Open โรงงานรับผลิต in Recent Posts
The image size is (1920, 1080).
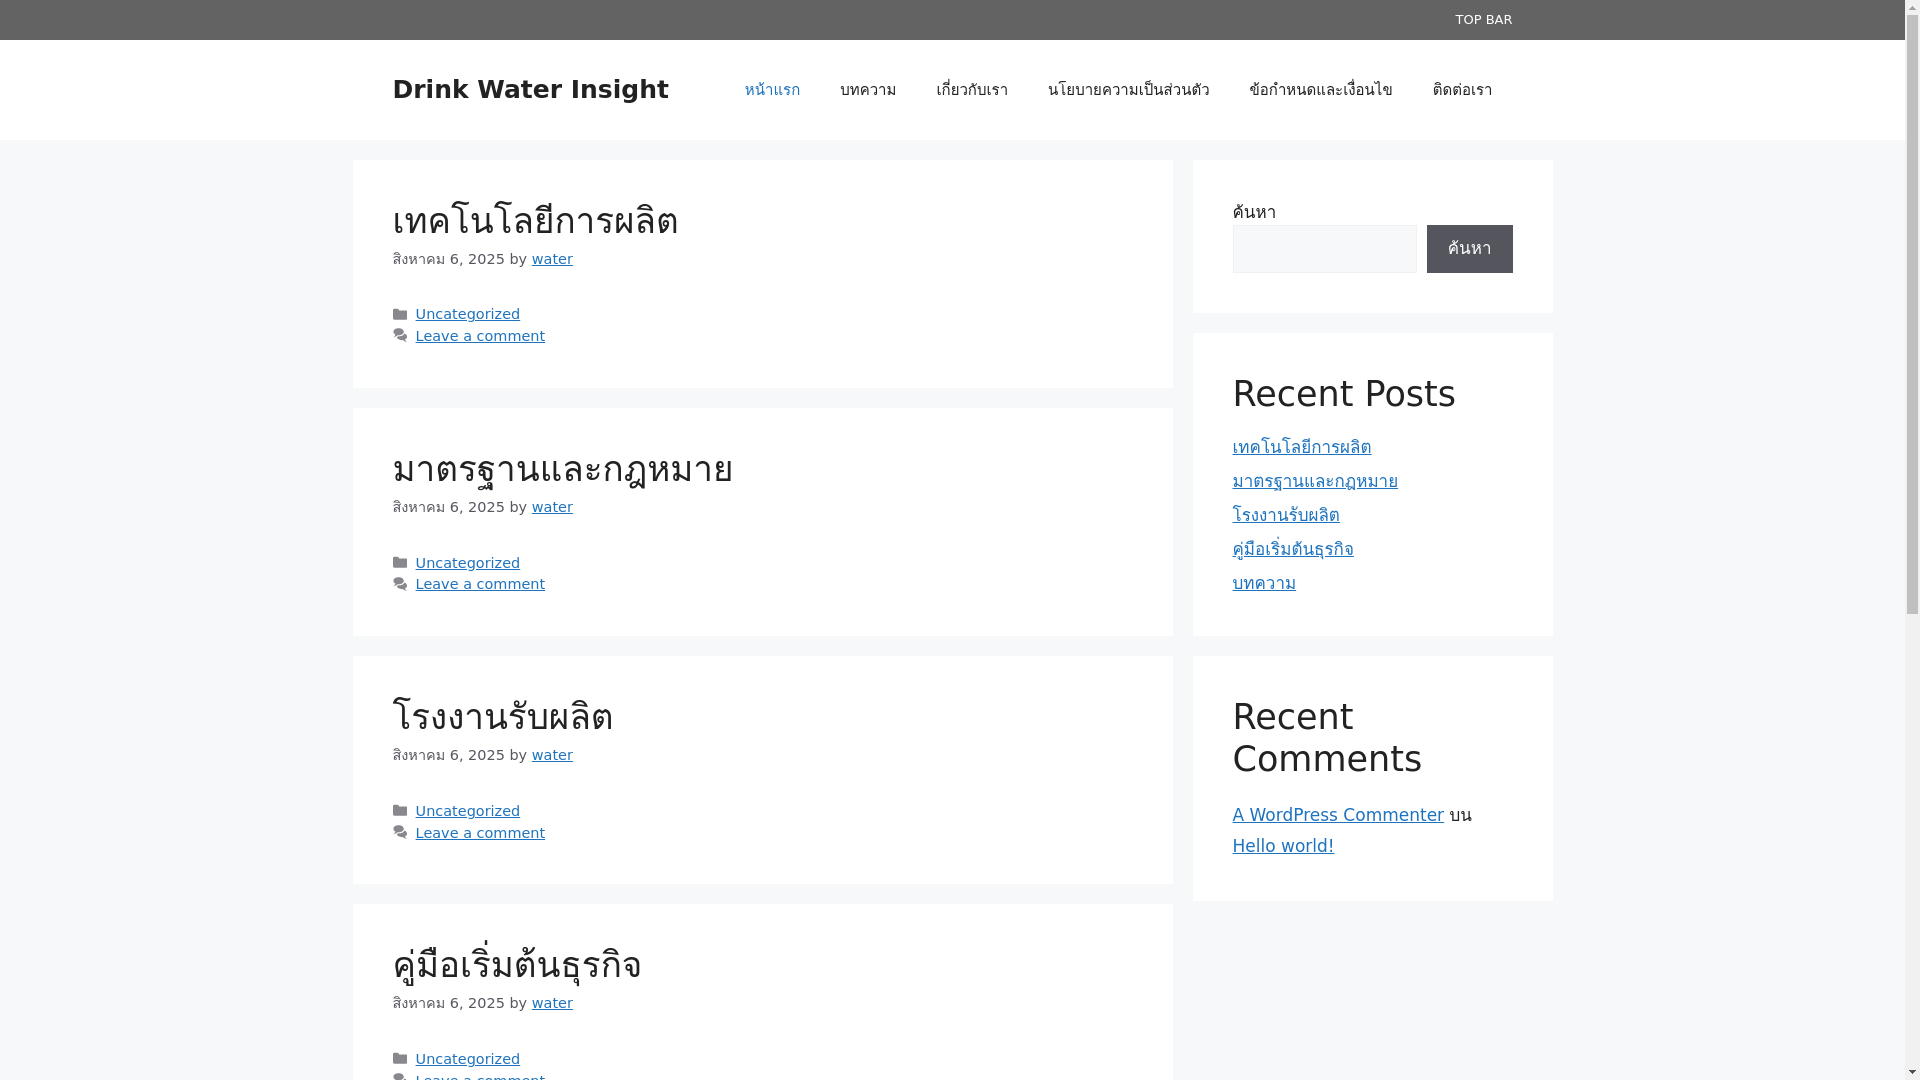pos(1285,515)
